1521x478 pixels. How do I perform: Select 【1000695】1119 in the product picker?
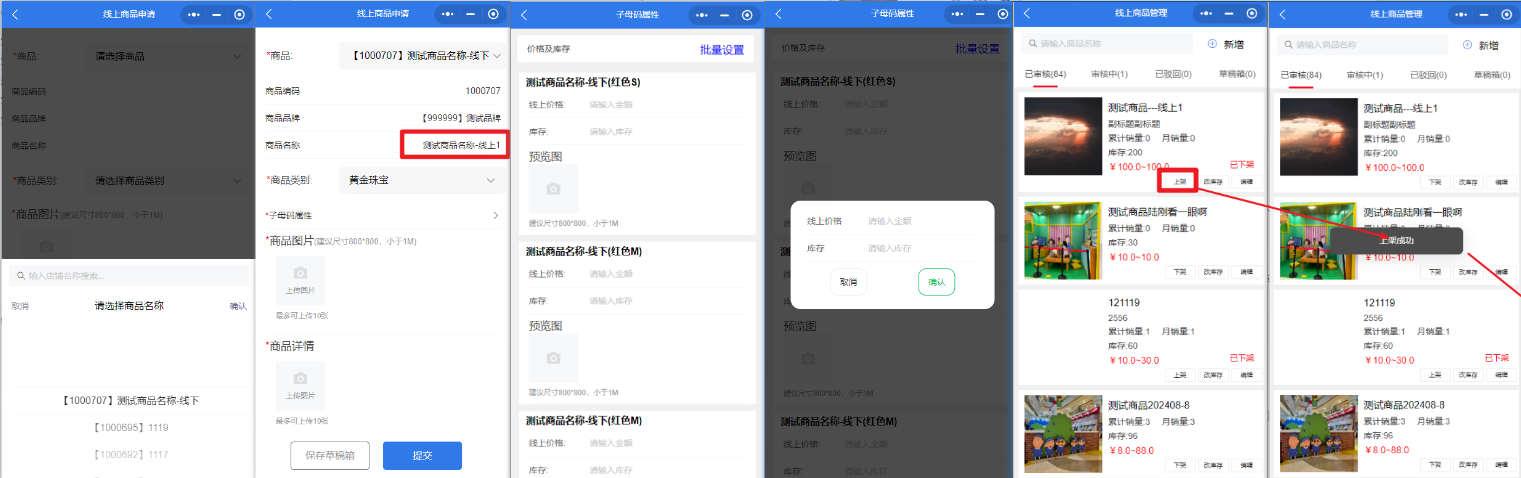pos(132,427)
